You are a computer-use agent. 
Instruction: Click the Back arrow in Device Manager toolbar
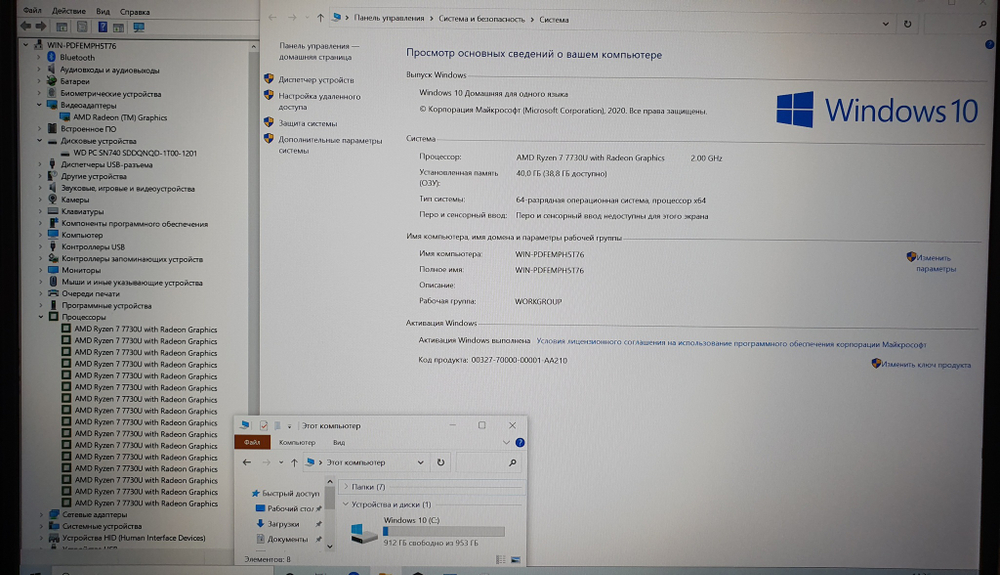point(26,27)
